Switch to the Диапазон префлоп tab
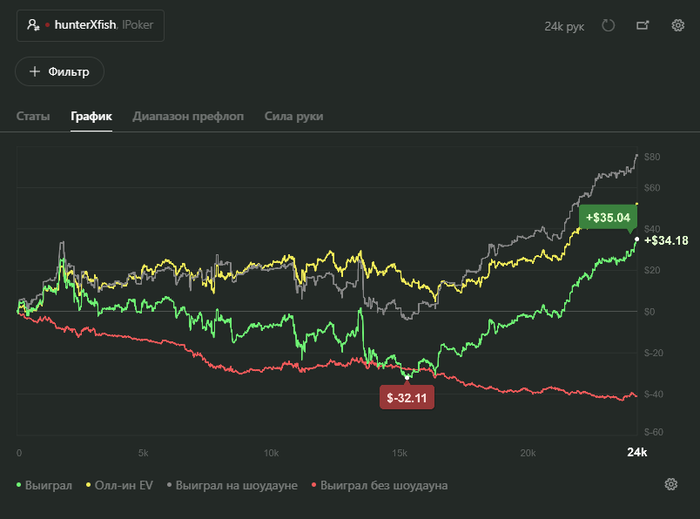 [188, 116]
